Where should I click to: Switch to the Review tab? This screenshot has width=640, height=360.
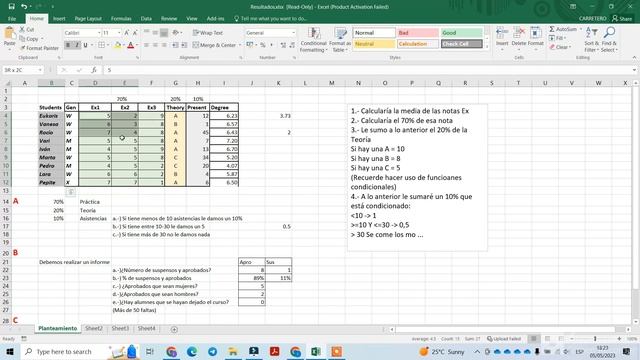tap(169, 18)
